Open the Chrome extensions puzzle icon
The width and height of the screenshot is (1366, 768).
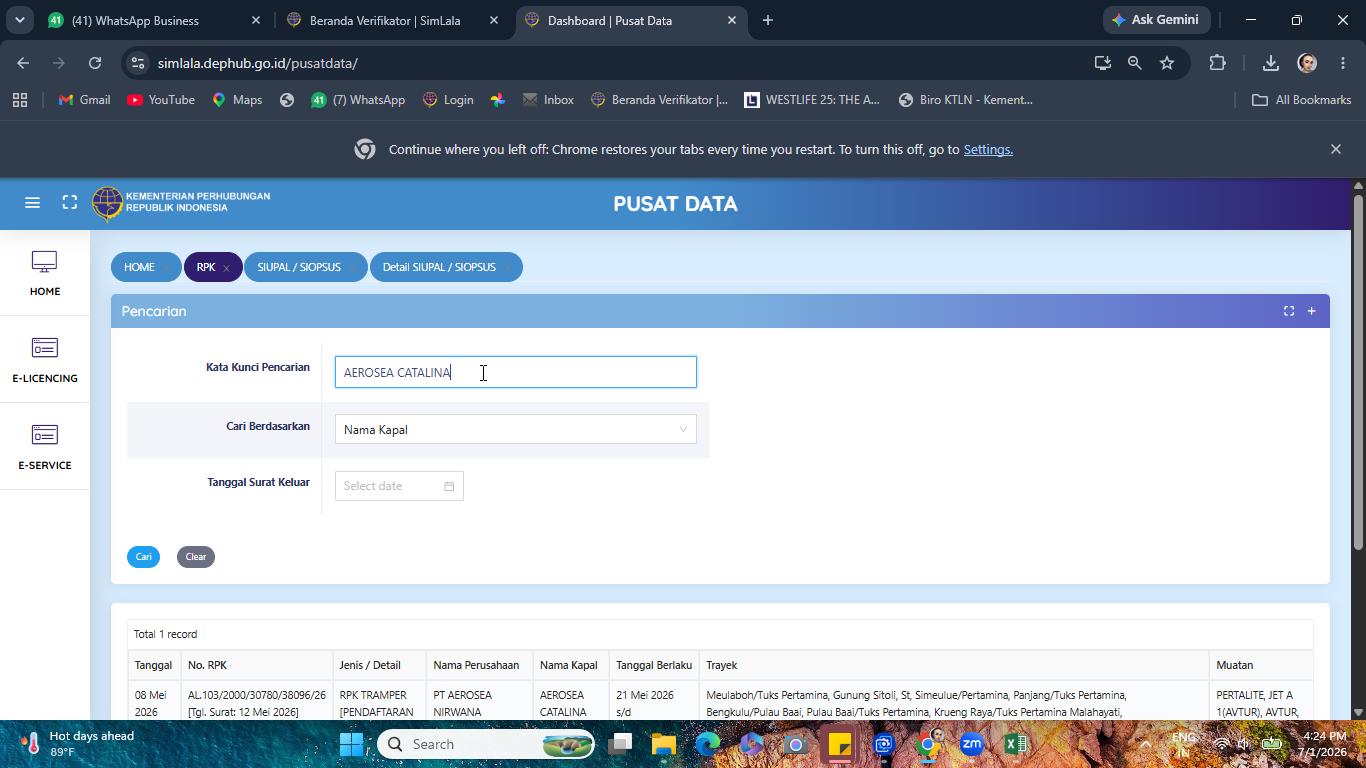click(1217, 63)
